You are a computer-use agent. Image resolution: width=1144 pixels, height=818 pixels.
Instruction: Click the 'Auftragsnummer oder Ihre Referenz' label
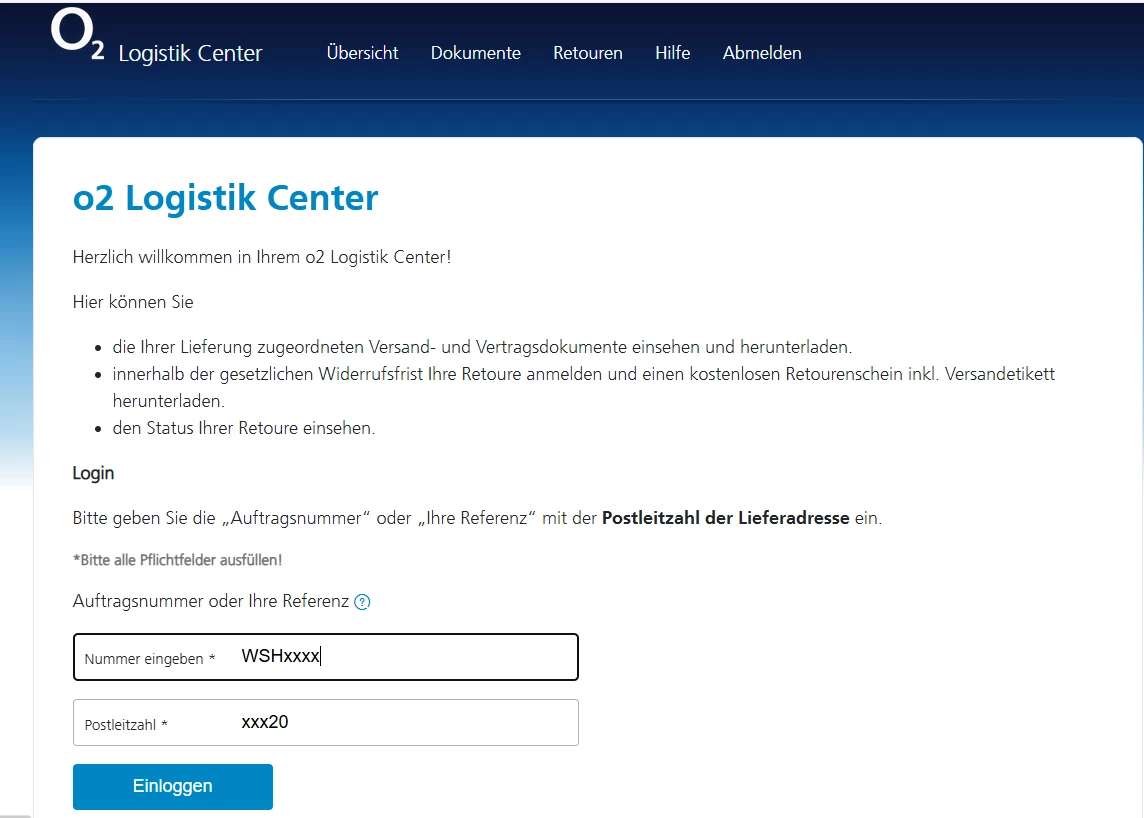[x=211, y=601]
